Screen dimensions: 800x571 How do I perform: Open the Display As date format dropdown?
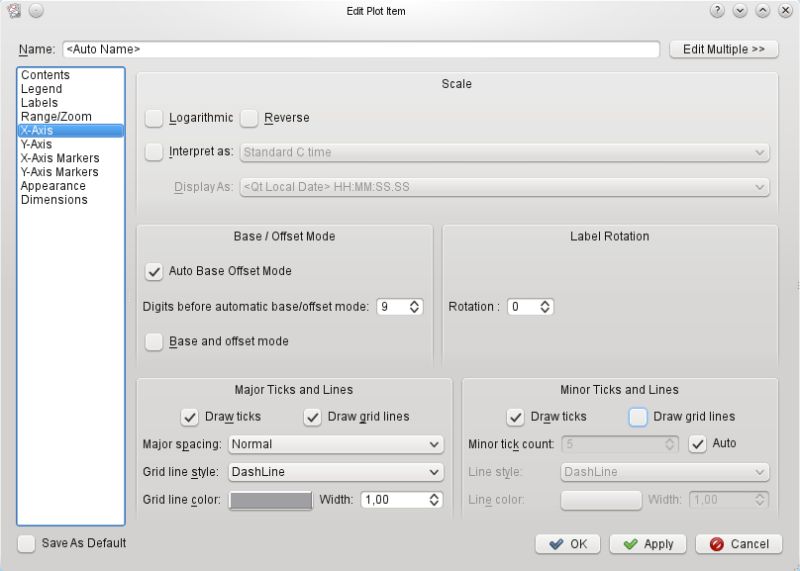[x=505, y=187]
